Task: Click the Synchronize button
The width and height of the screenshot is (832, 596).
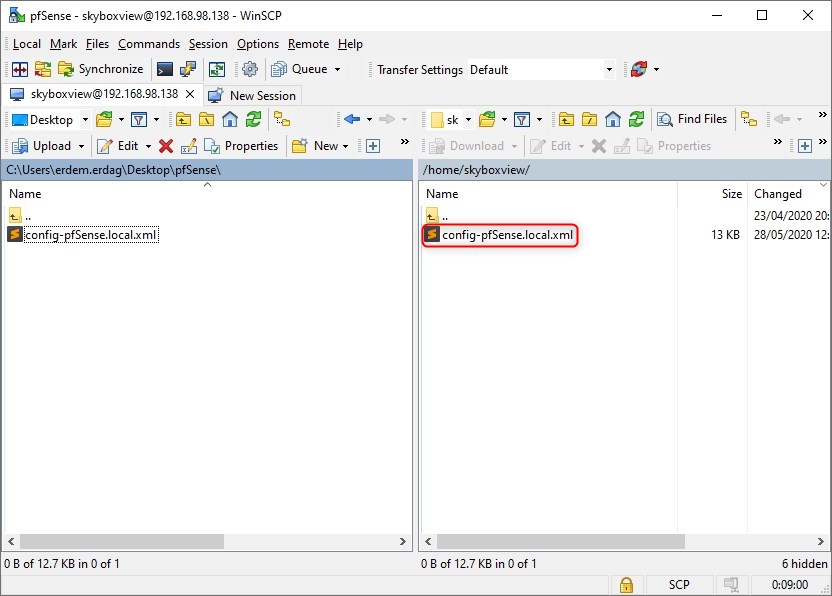Action: [x=101, y=69]
